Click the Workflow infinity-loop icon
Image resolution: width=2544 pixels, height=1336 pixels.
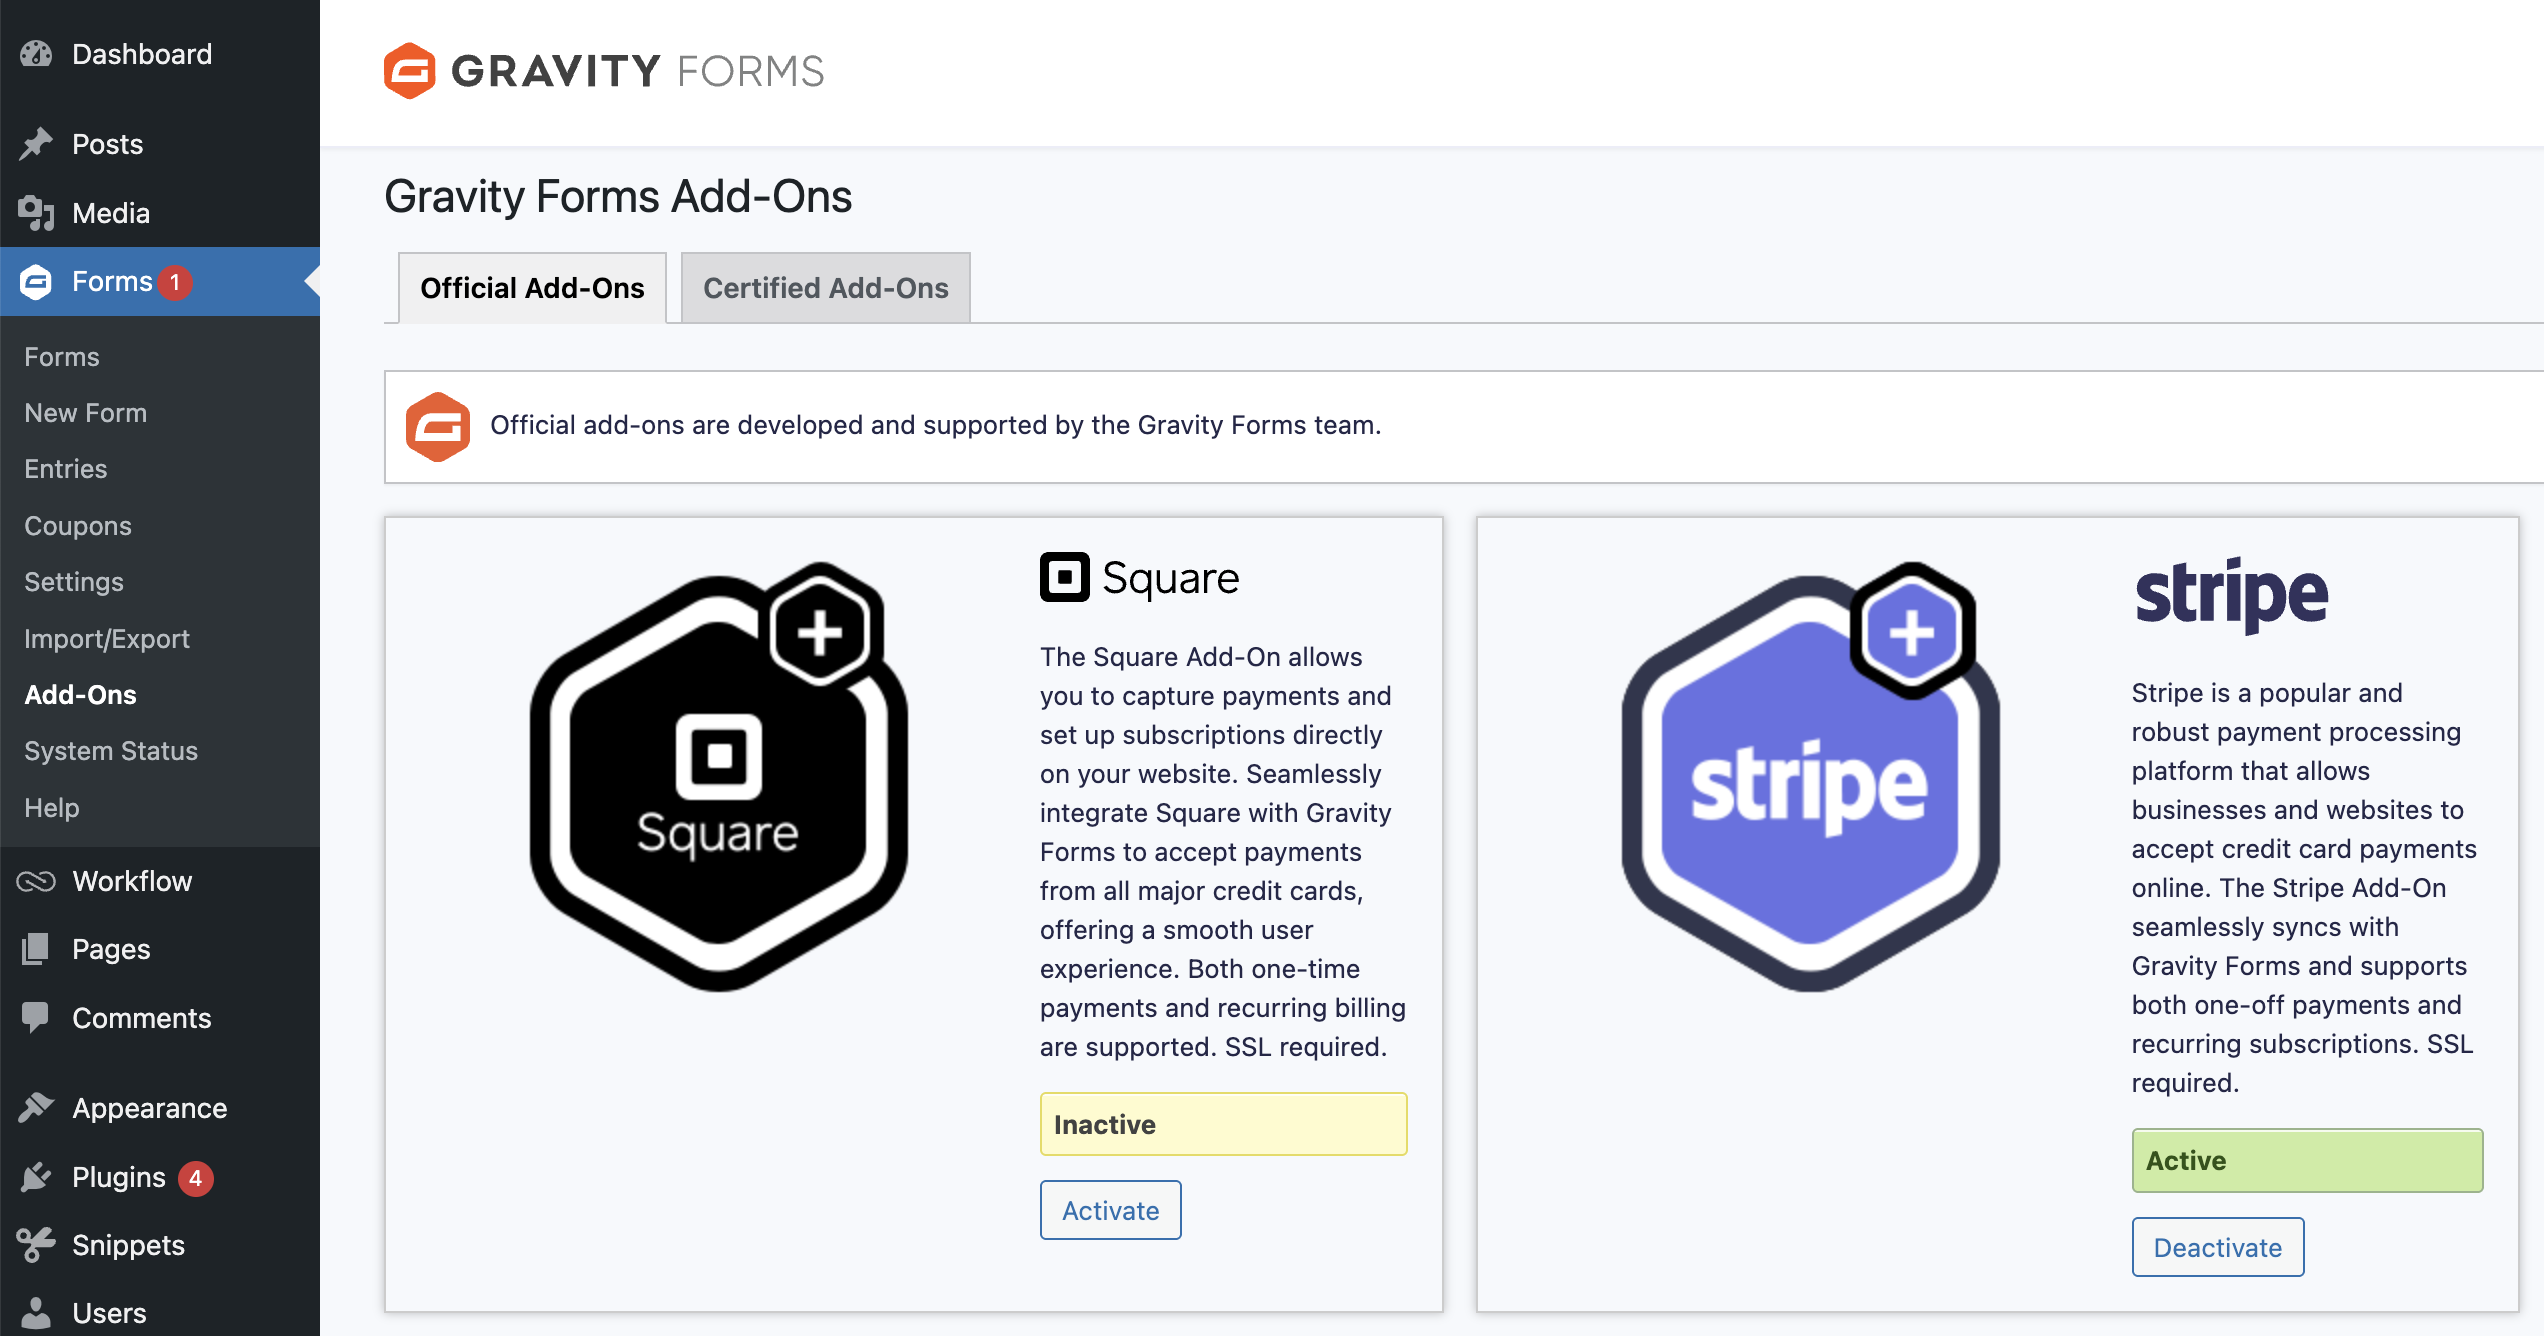tap(36, 881)
